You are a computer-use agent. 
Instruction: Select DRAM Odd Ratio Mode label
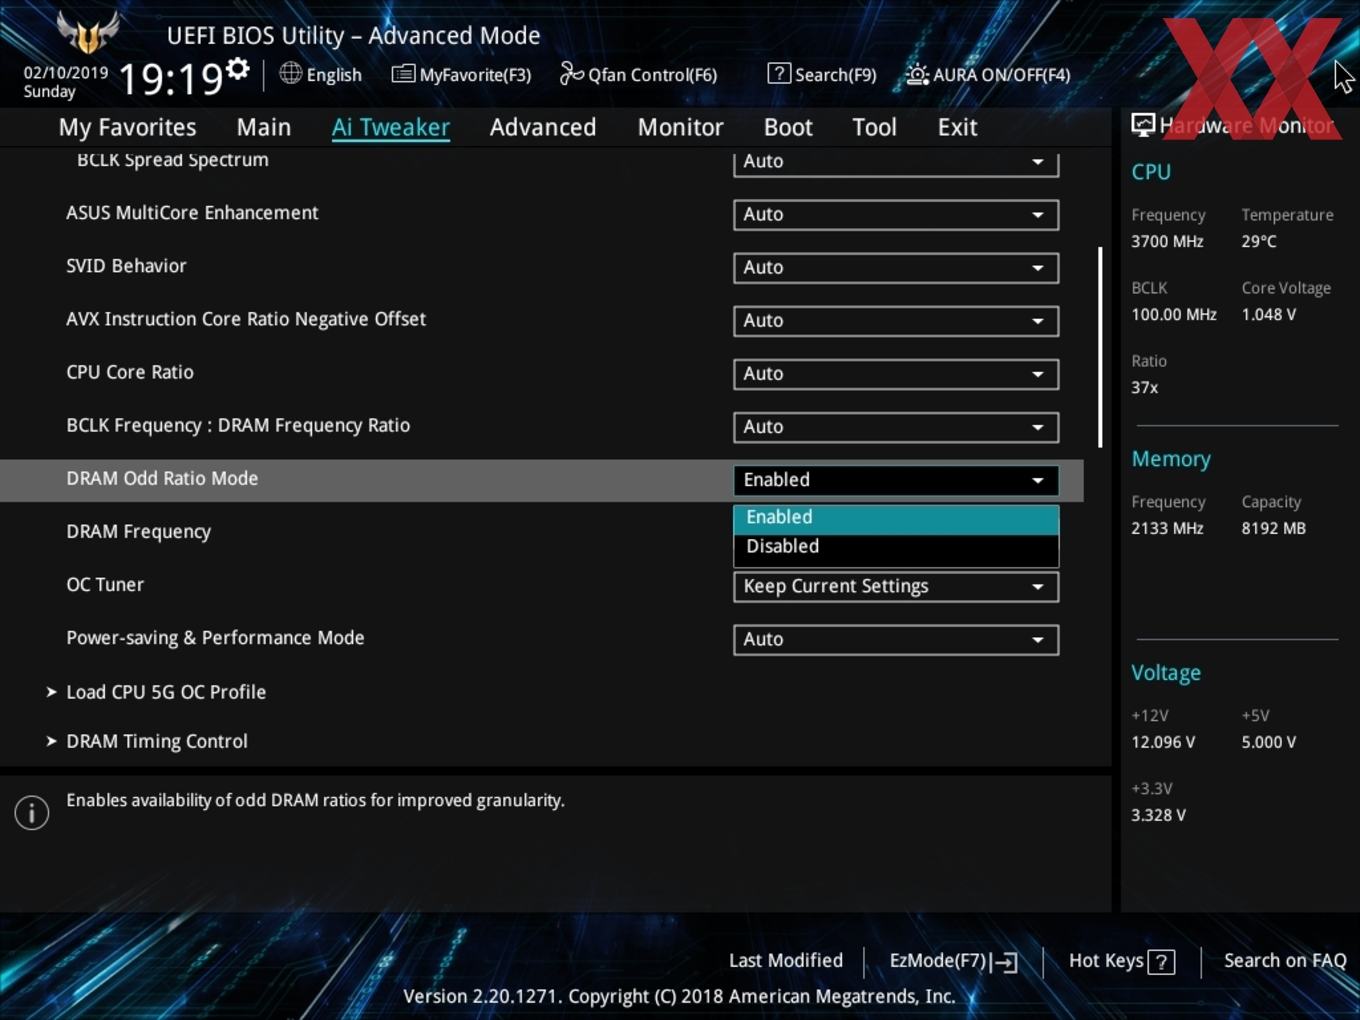(162, 479)
